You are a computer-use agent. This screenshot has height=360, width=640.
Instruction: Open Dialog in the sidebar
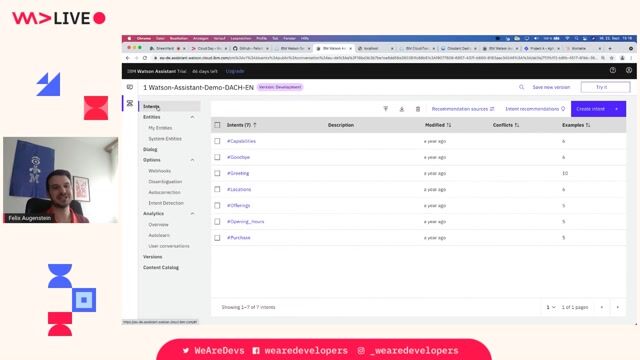150,149
